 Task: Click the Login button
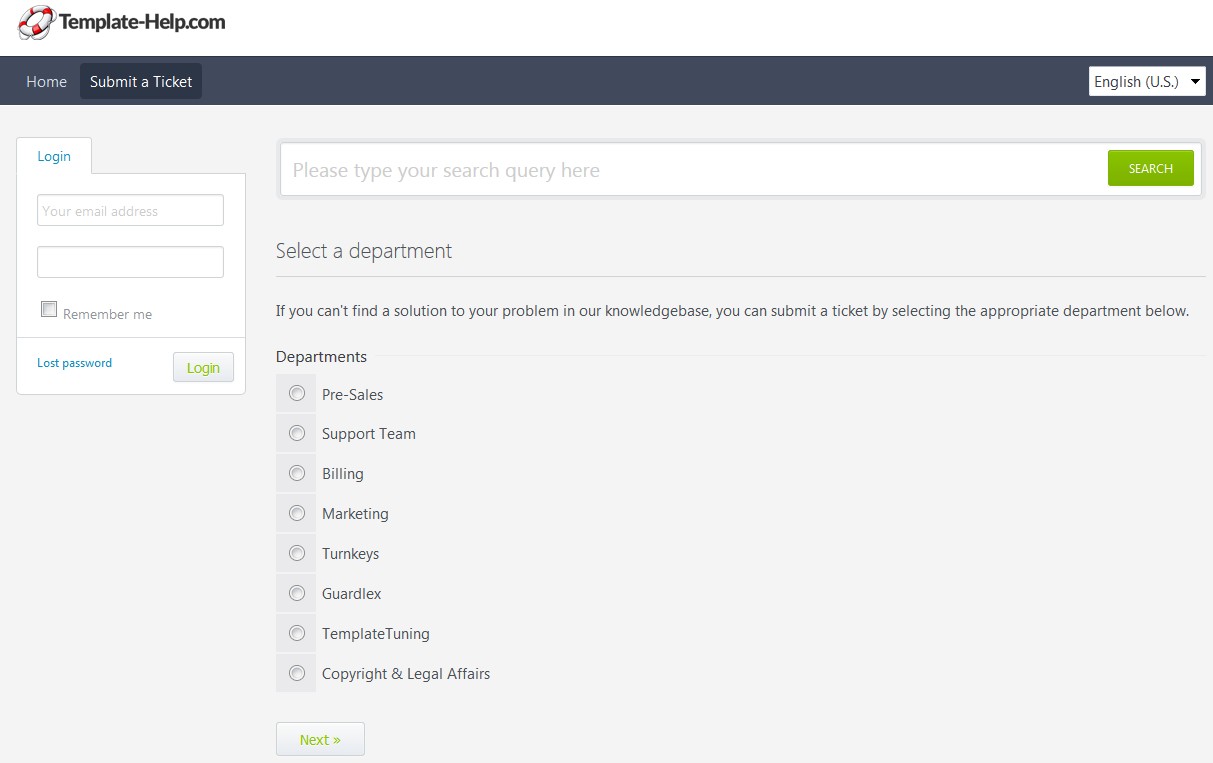(203, 367)
